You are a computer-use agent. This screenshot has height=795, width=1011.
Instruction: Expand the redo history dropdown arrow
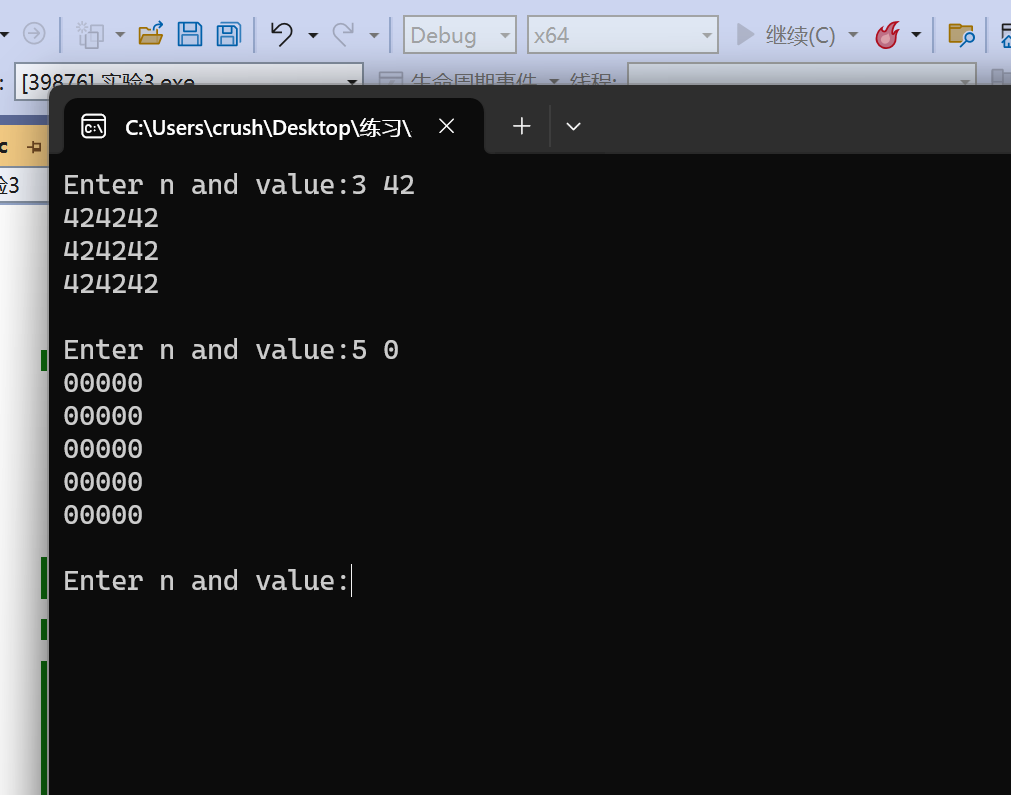point(374,35)
